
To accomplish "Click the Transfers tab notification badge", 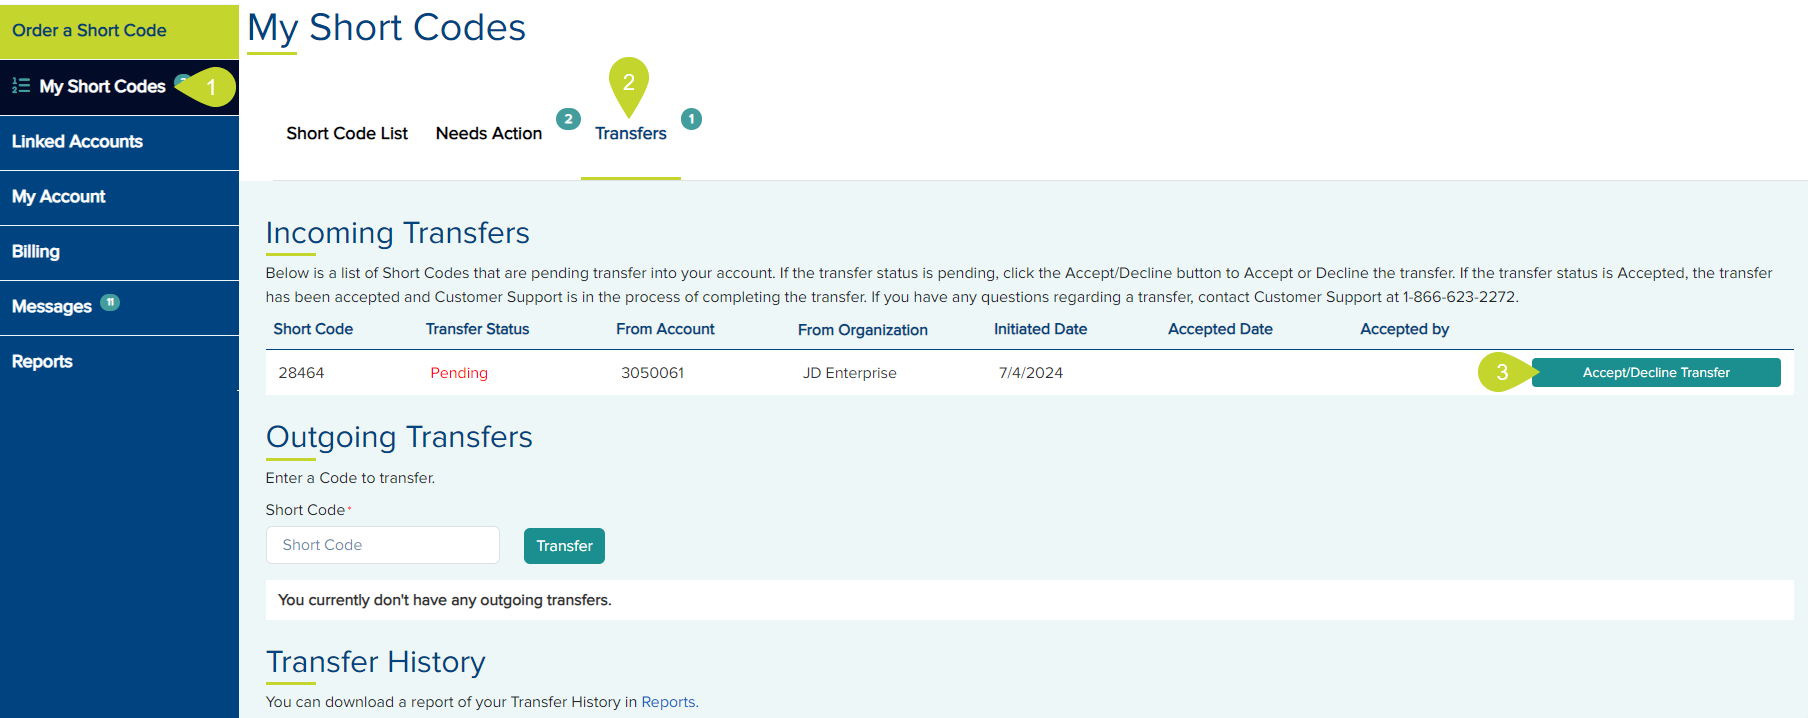I will [x=691, y=119].
